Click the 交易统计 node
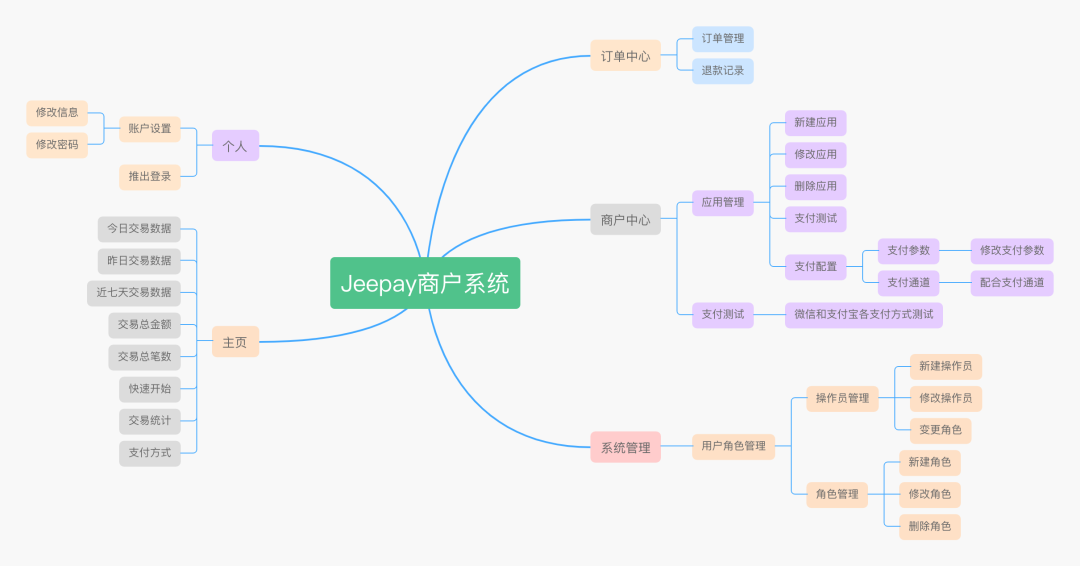Viewport: 1080px width, 566px height. (x=149, y=421)
